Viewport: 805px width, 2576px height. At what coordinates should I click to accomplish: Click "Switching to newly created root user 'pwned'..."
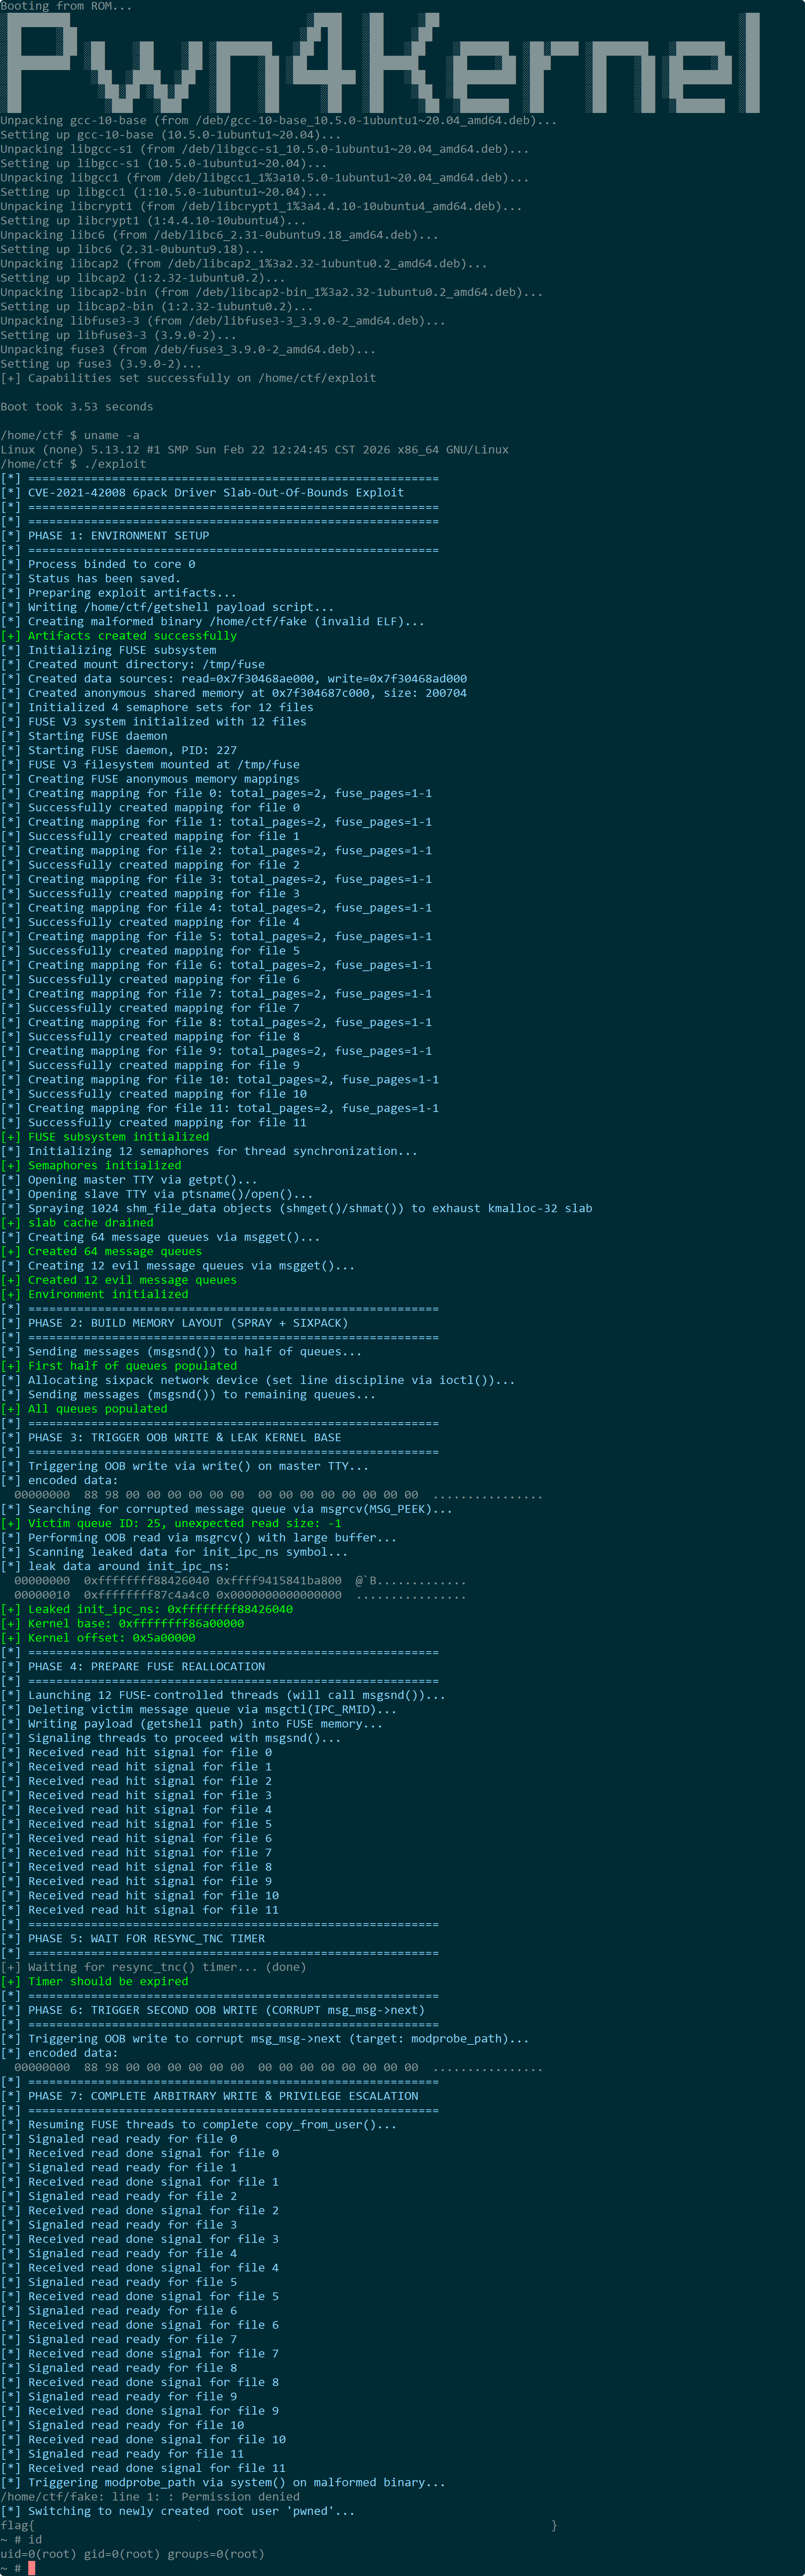(177, 2511)
